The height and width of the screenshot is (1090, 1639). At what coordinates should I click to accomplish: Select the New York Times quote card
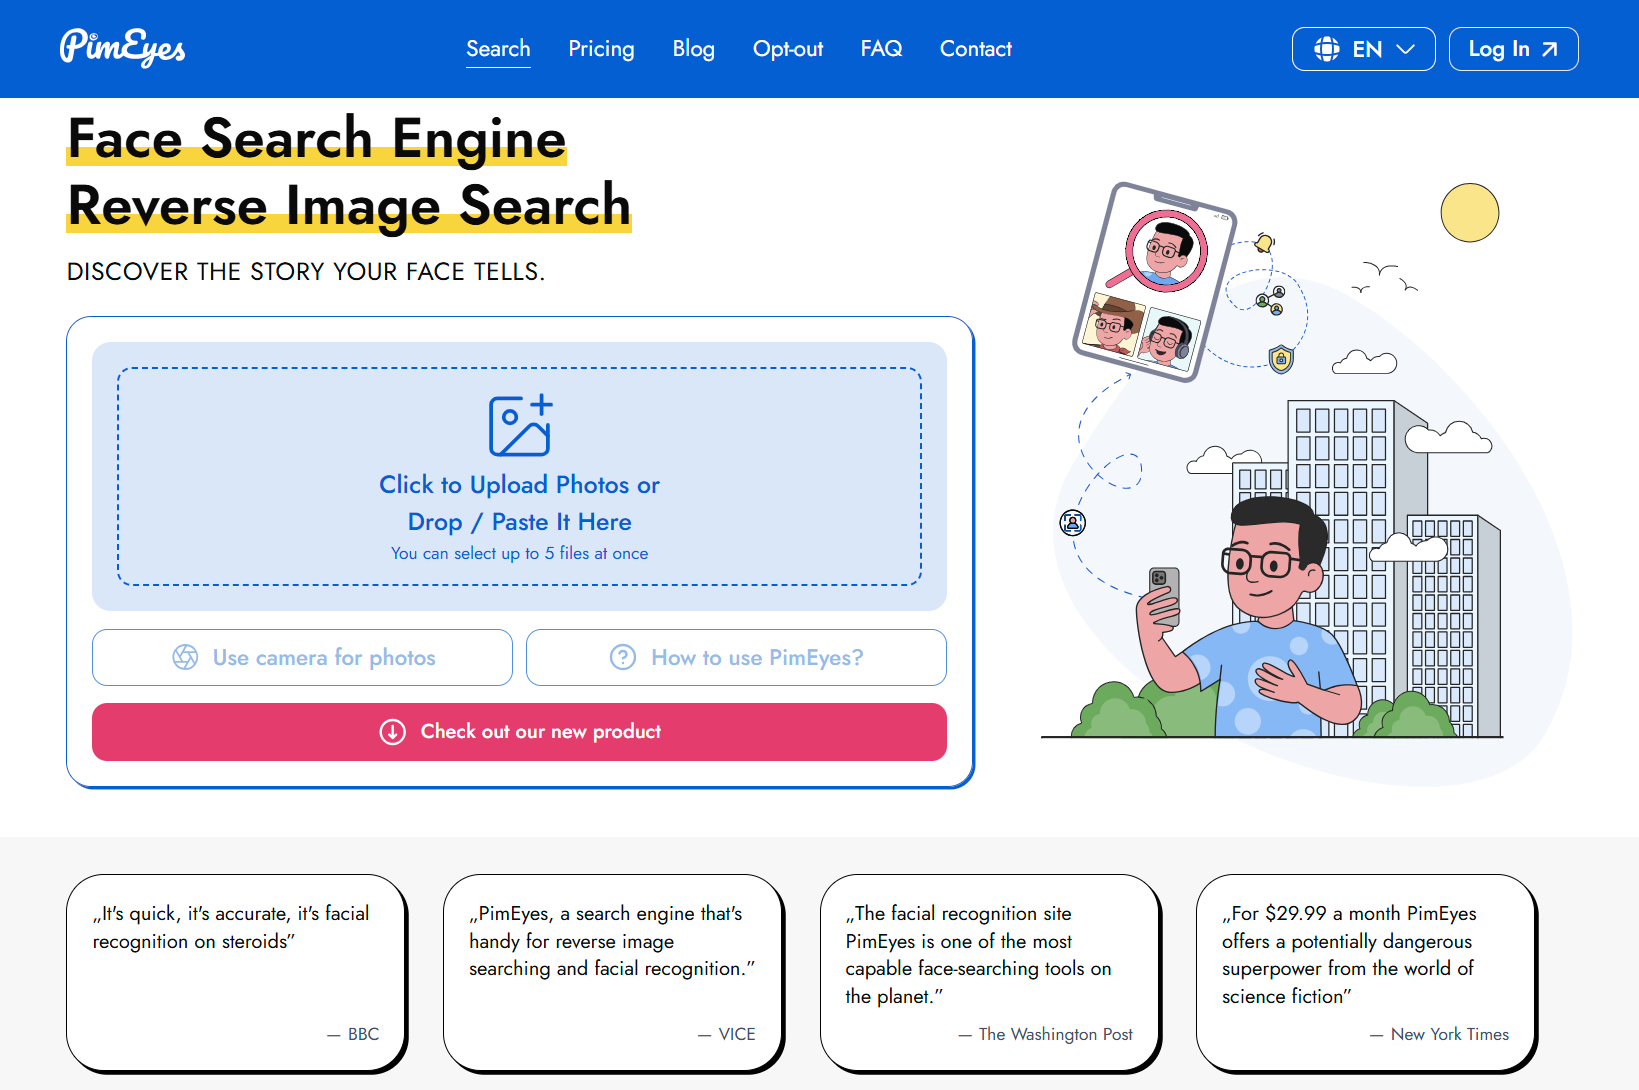click(x=1365, y=971)
